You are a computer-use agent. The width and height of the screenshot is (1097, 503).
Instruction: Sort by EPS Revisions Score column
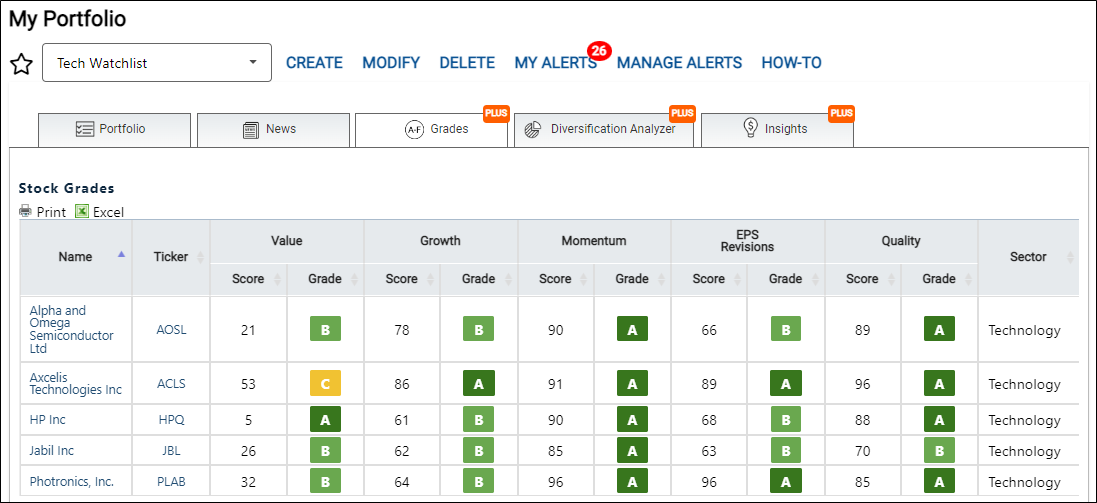click(x=709, y=278)
